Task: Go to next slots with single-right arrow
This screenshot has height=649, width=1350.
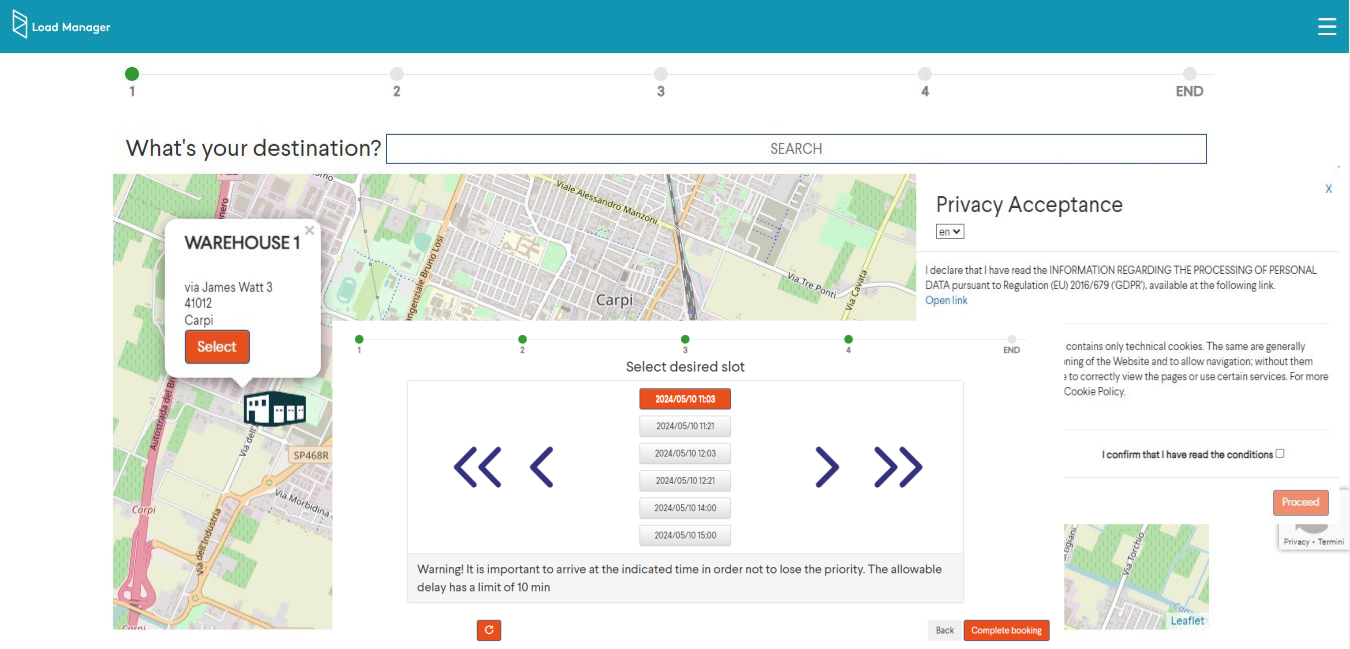Action: click(826, 467)
